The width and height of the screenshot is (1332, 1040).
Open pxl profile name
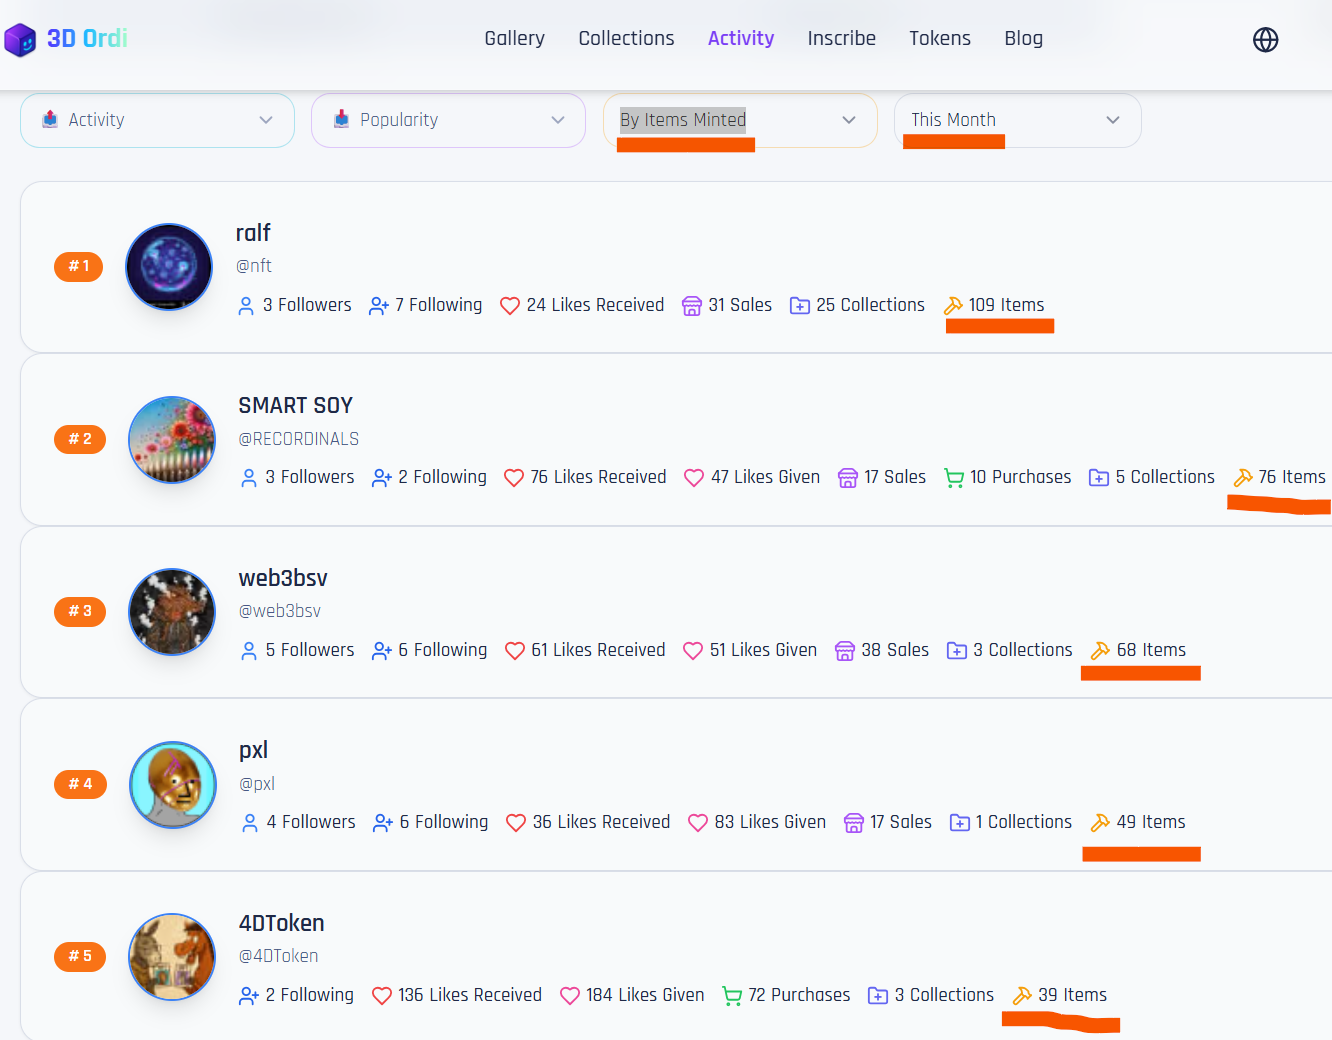pos(253,750)
